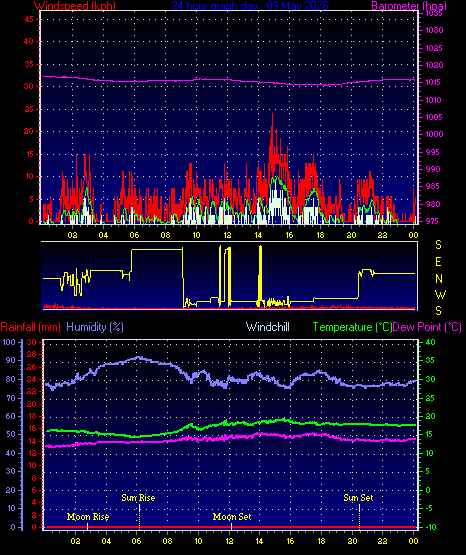Screen dimensions: 466x555
Task: Click the E wind direction label
Action: click(x=438, y=262)
